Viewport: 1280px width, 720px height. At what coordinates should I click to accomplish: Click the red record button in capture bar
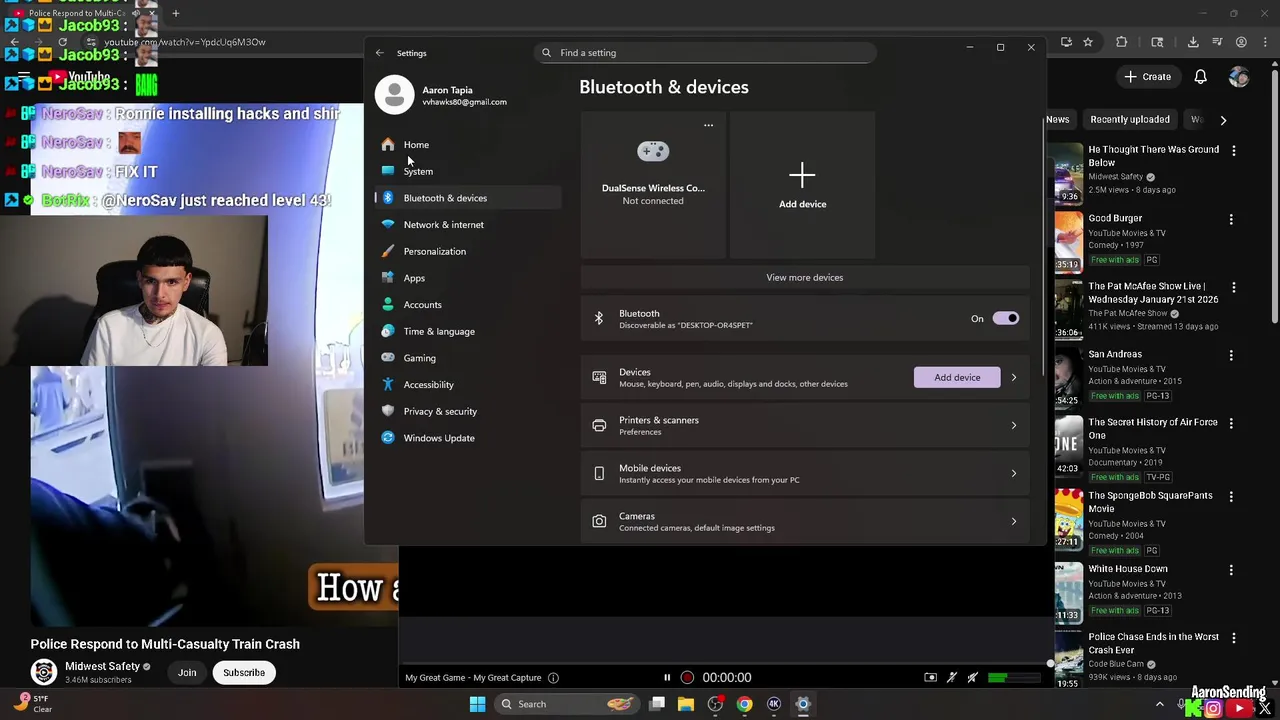pos(687,678)
